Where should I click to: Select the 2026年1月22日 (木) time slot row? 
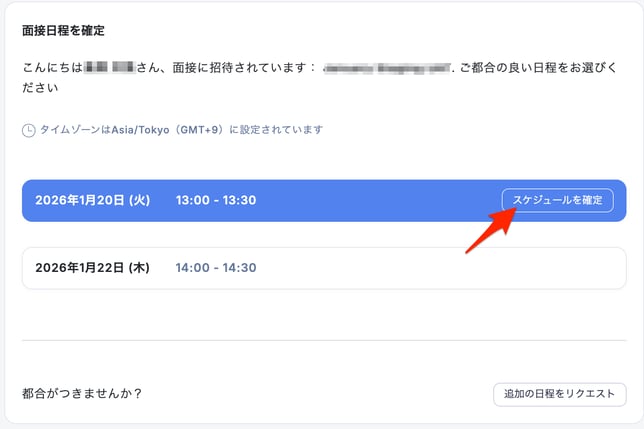pos(323,268)
